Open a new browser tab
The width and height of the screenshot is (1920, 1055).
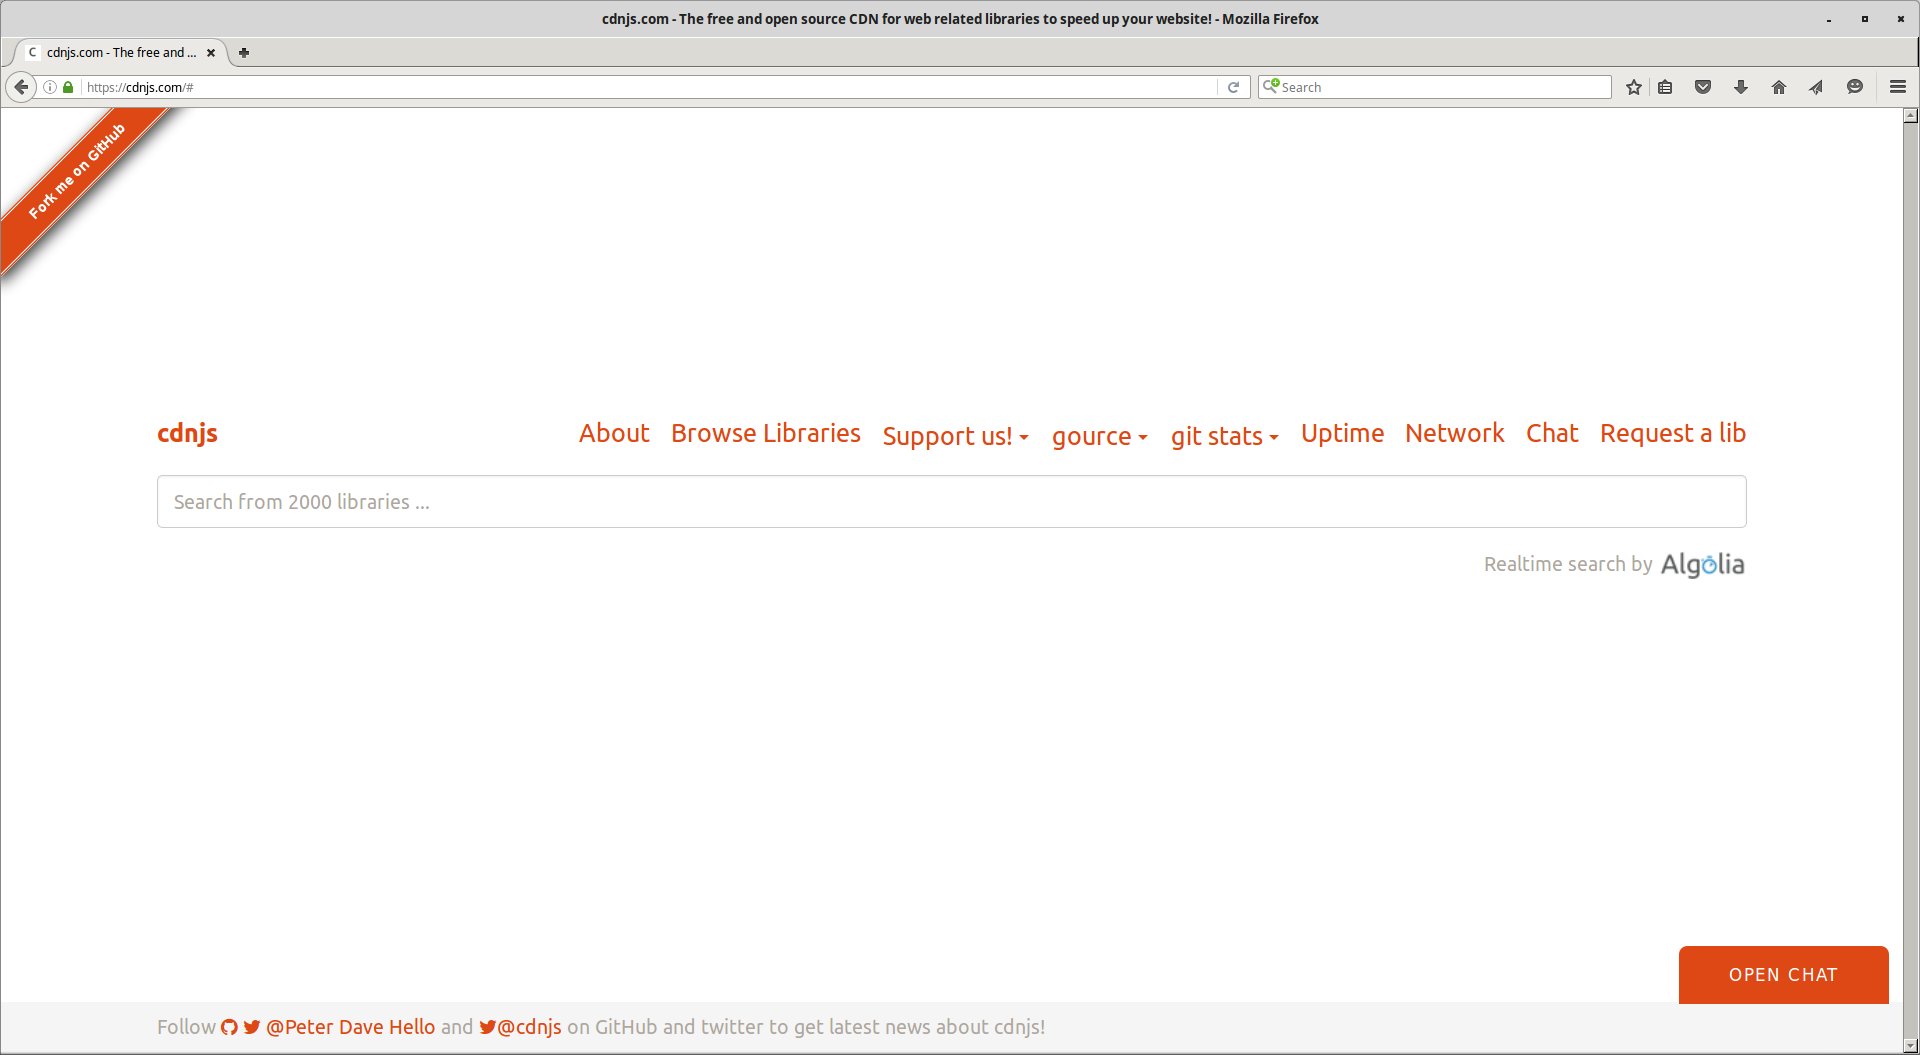click(244, 53)
